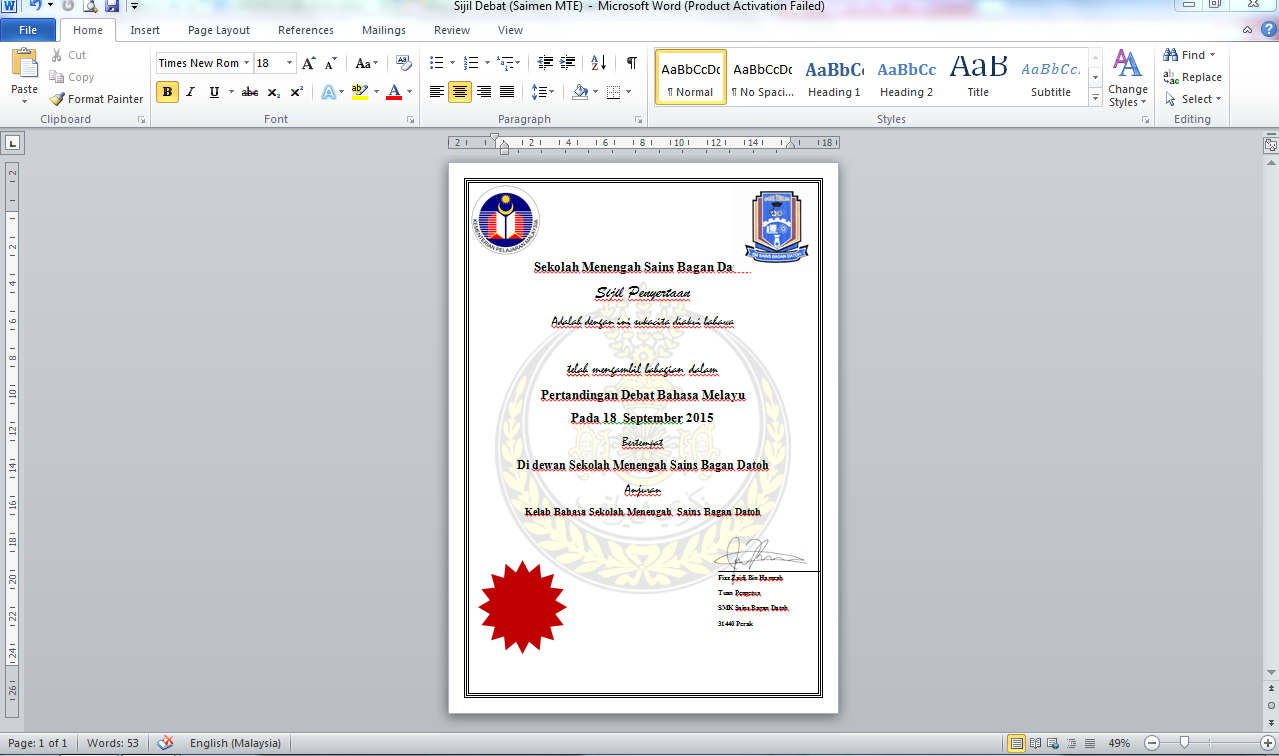This screenshot has height=756, width=1279.
Task: Click the Words: 53 status entry
Action: pos(112,743)
